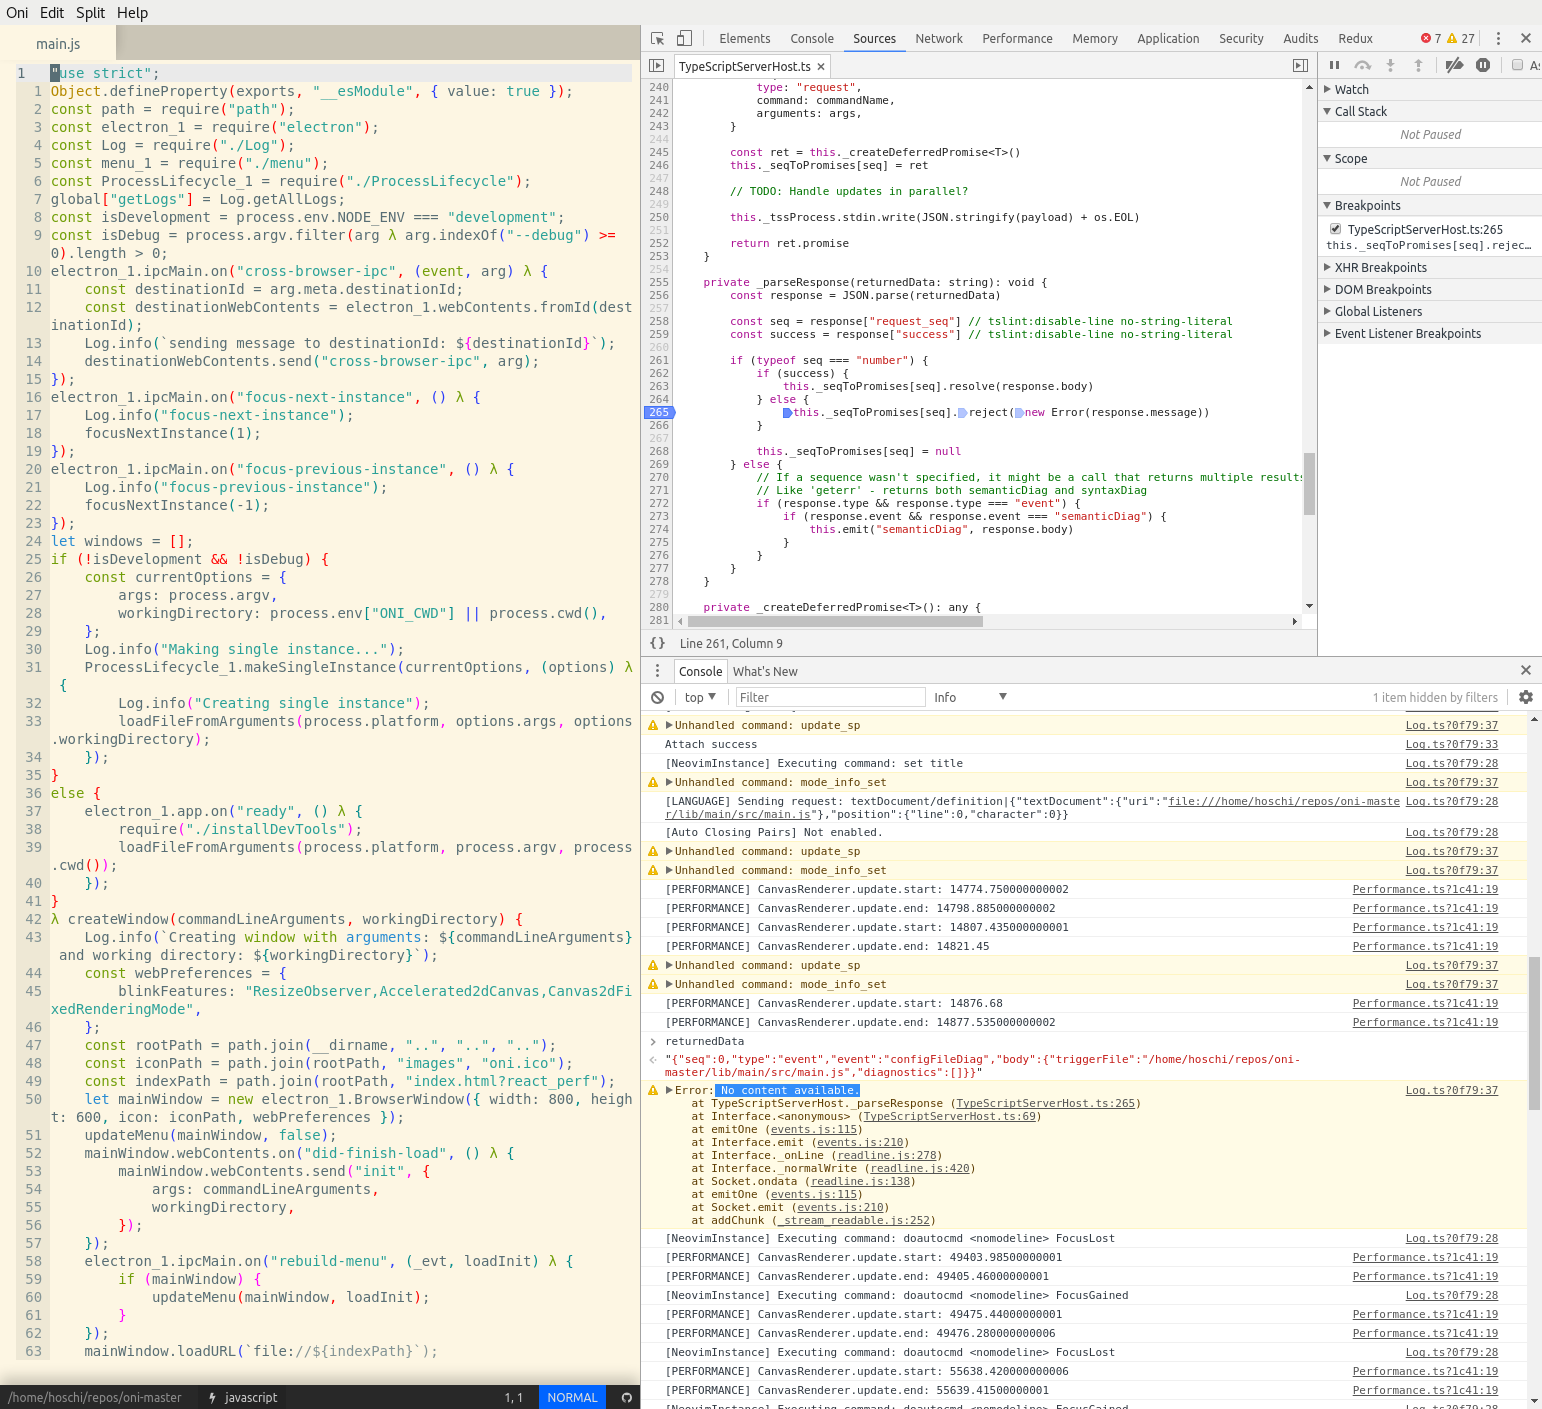This screenshot has width=1542, height=1409.
Task: Step out of current function
Action: pos(1418,65)
